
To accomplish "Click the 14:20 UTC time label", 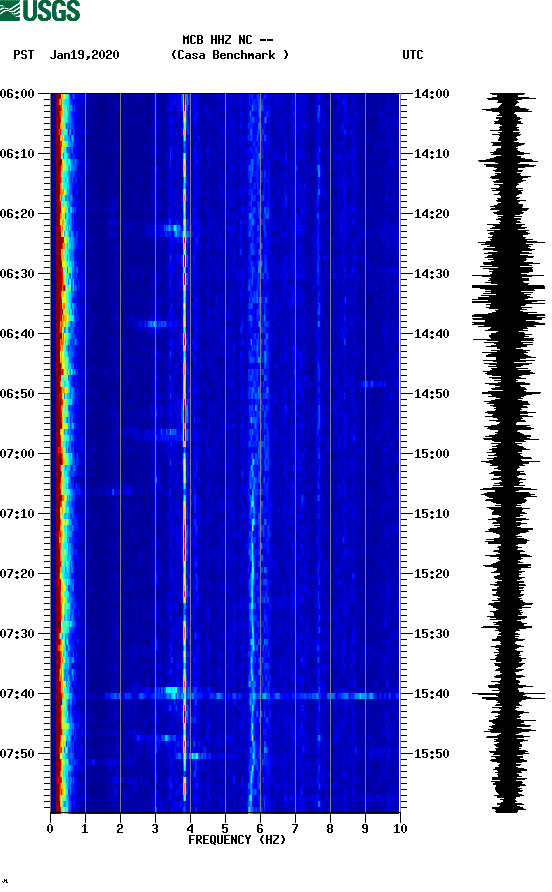I will (x=431, y=214).
